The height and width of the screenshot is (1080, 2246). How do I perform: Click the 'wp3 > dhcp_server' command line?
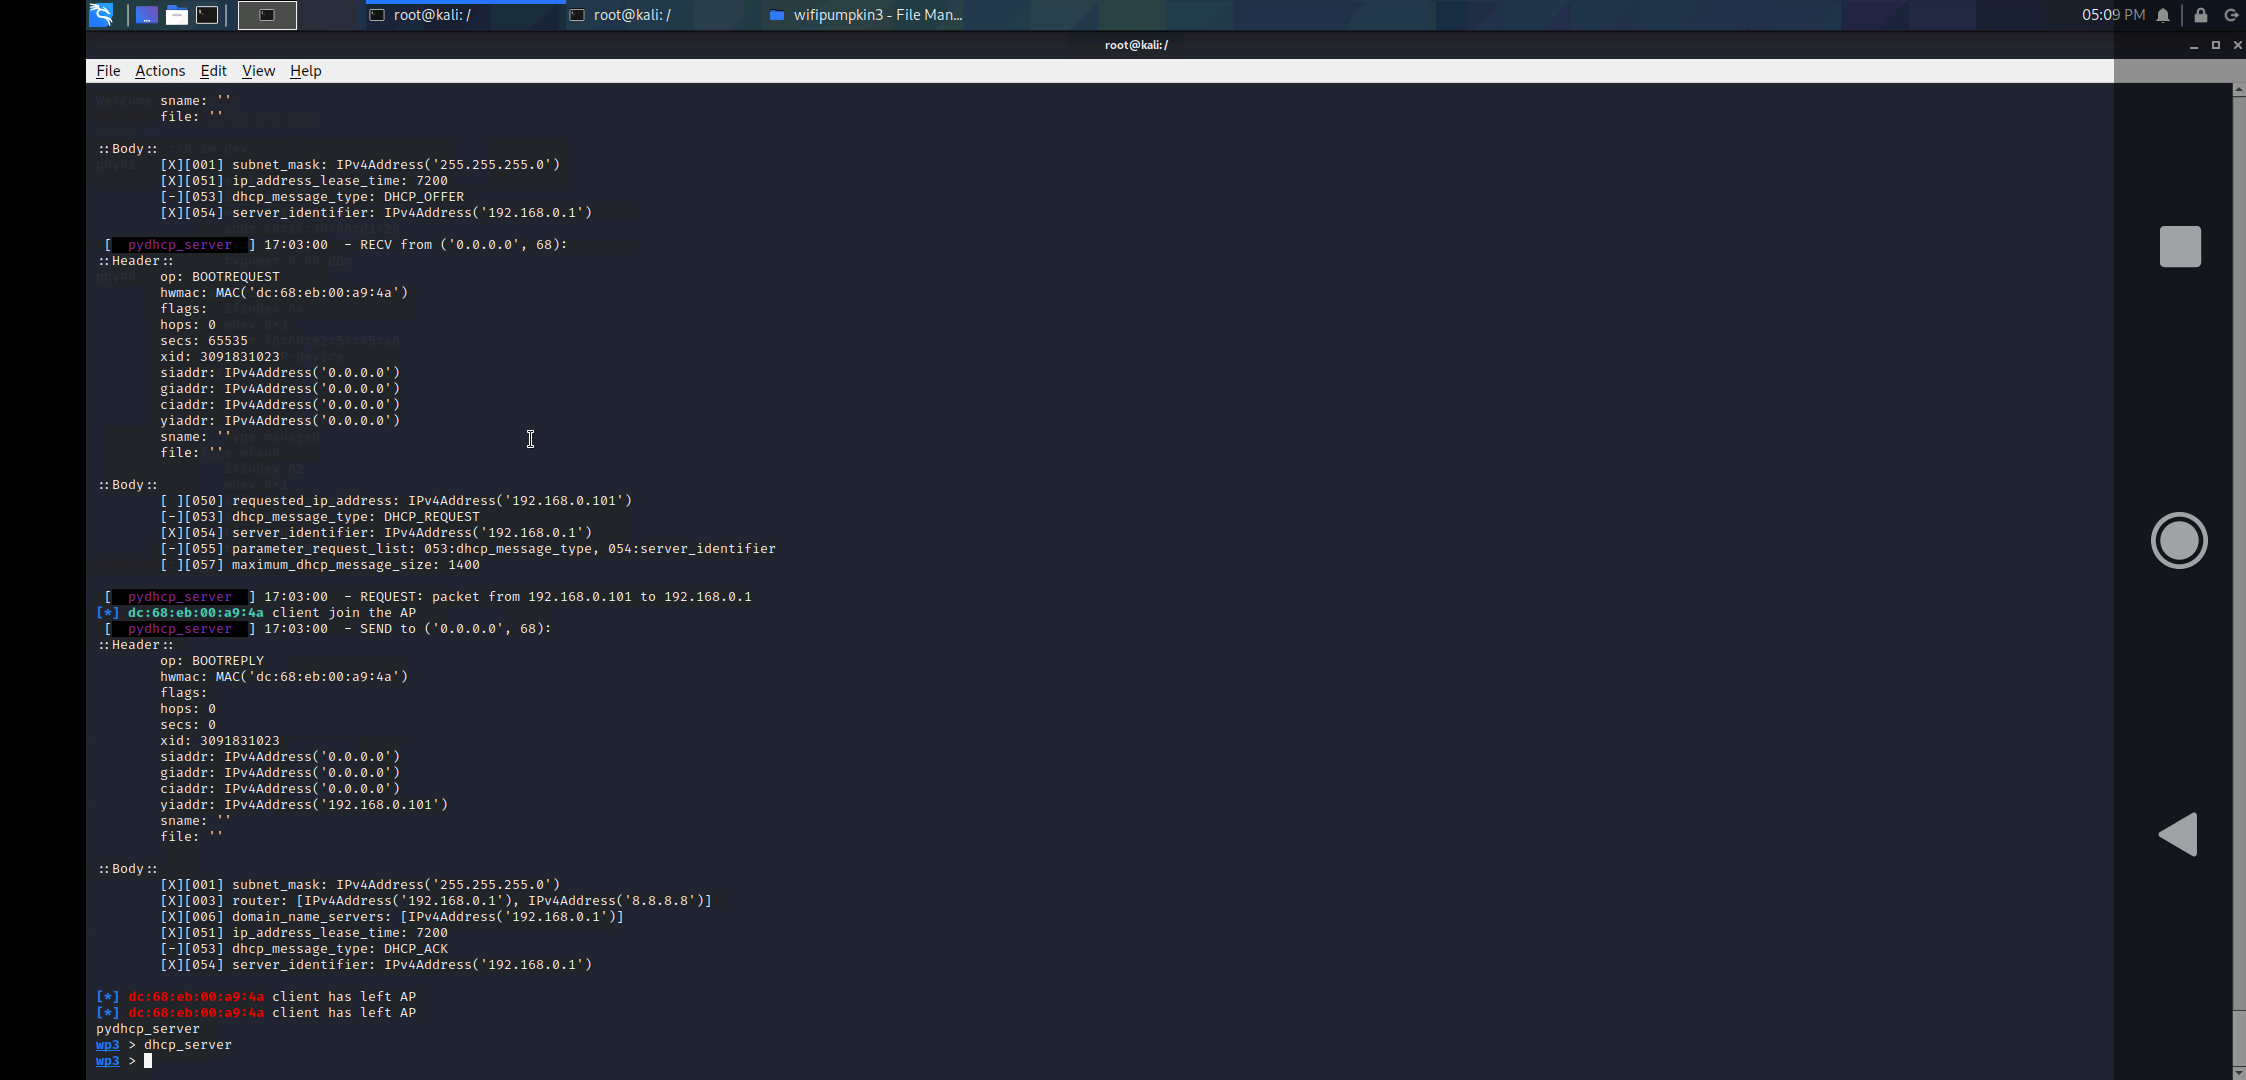(164, 1045)
